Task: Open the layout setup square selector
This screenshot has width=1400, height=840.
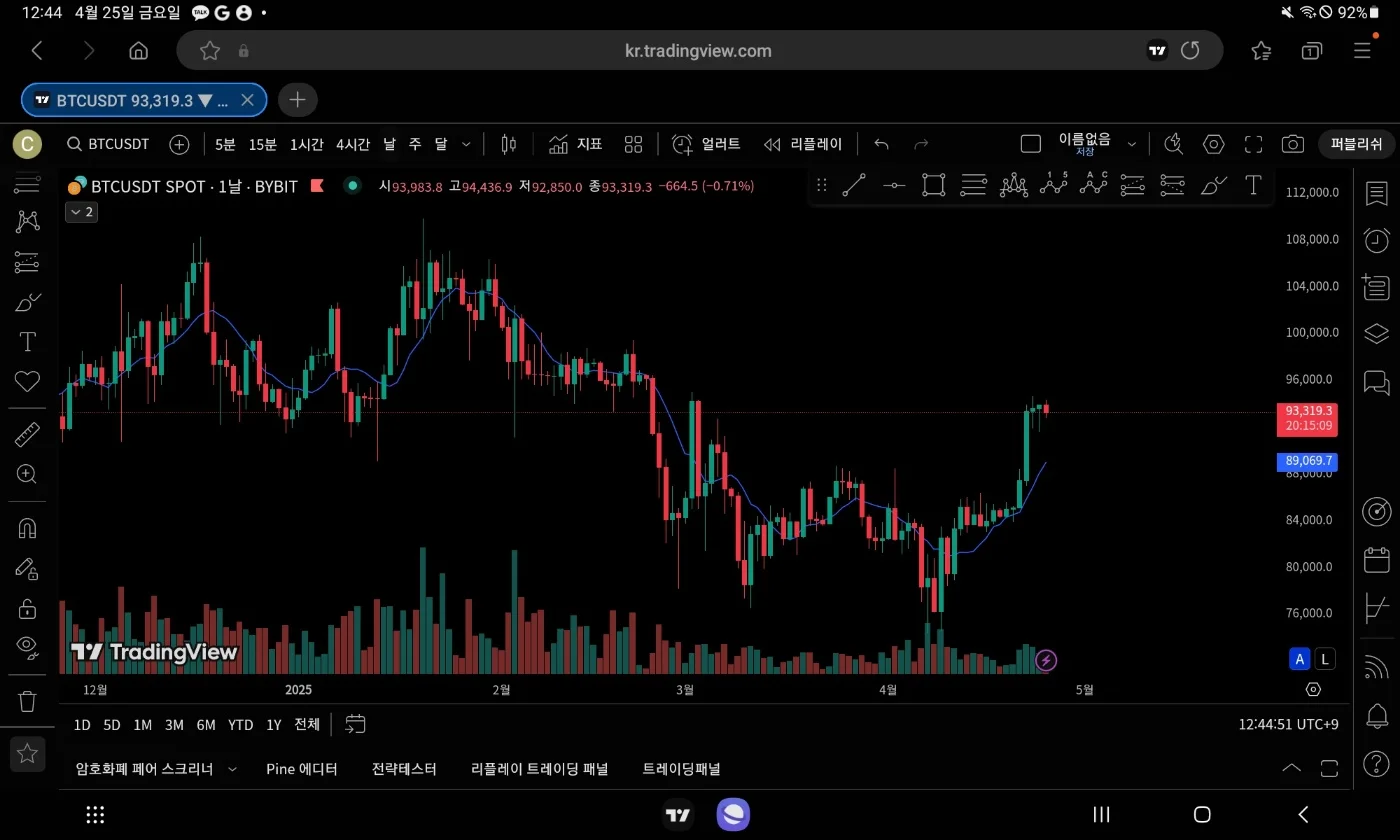Action: tap(1031, 144)
